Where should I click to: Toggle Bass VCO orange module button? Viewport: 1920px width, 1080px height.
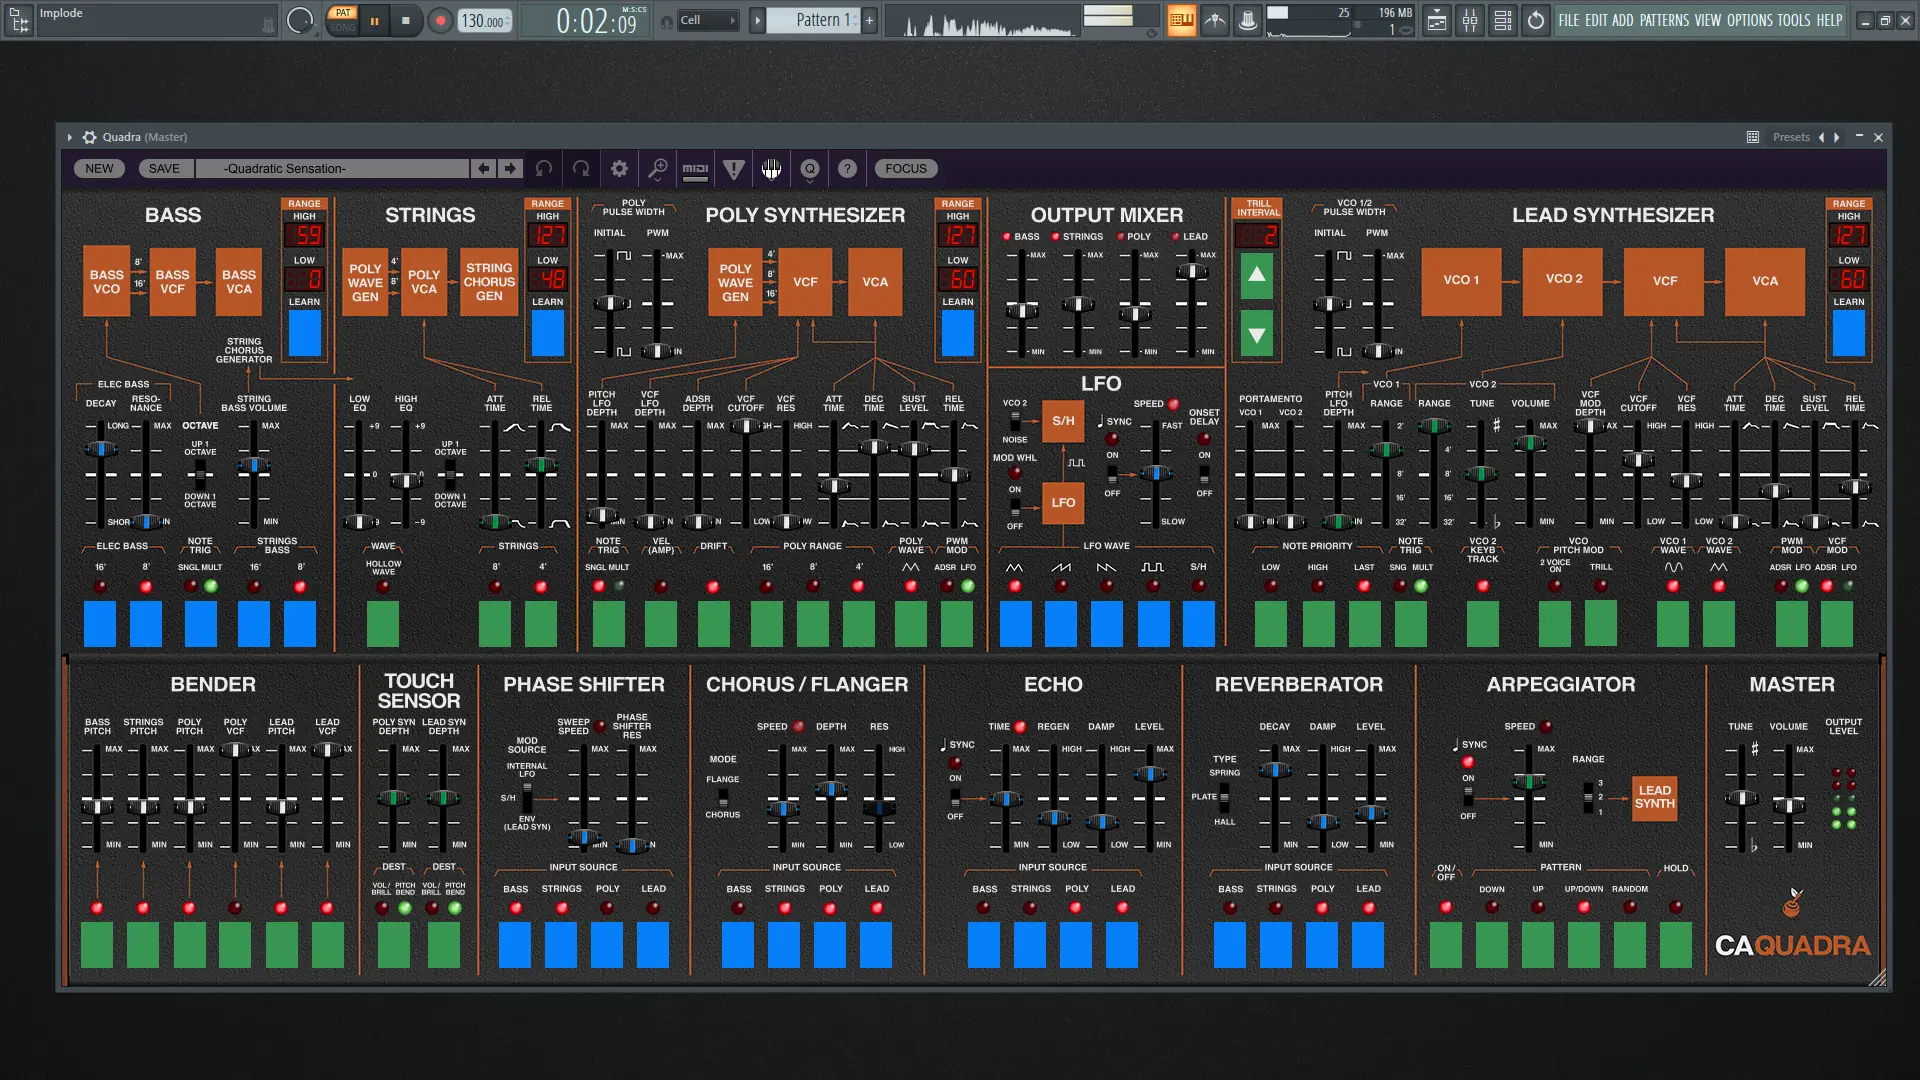(x=106, y=281)
